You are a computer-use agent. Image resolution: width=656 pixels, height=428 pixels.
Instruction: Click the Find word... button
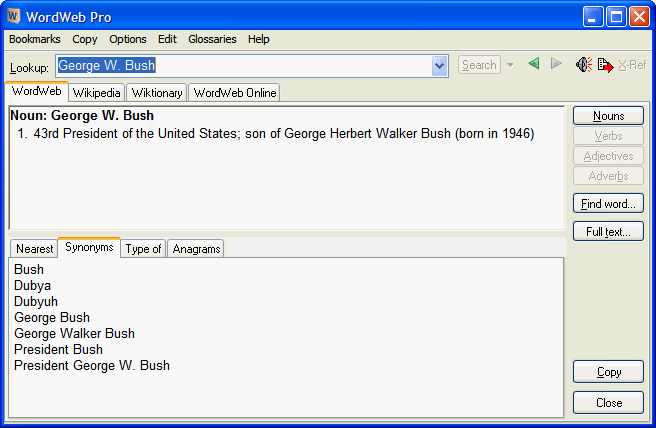[608, 203]
